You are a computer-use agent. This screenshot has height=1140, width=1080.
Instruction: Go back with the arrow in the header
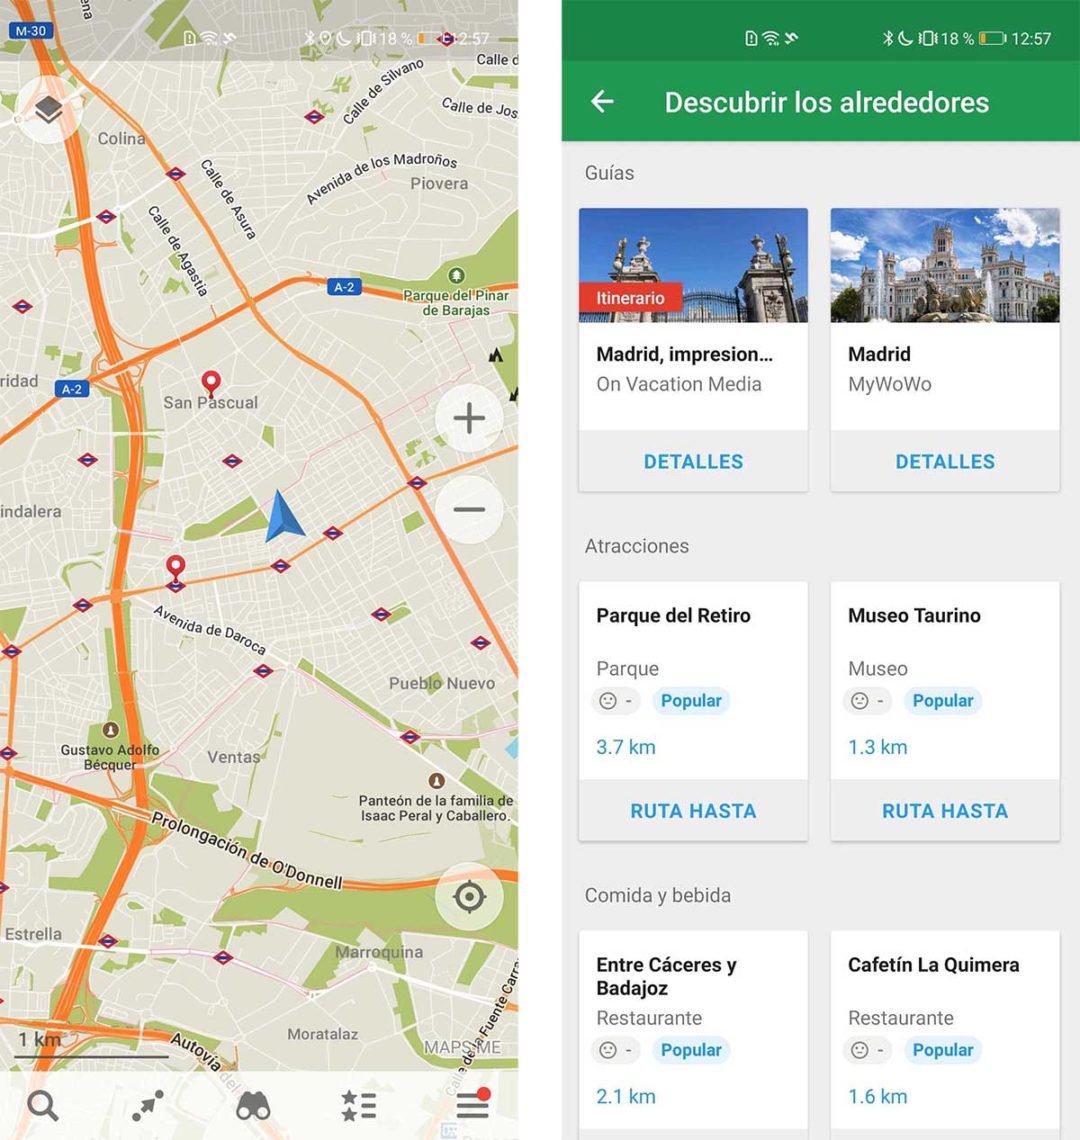601,101
